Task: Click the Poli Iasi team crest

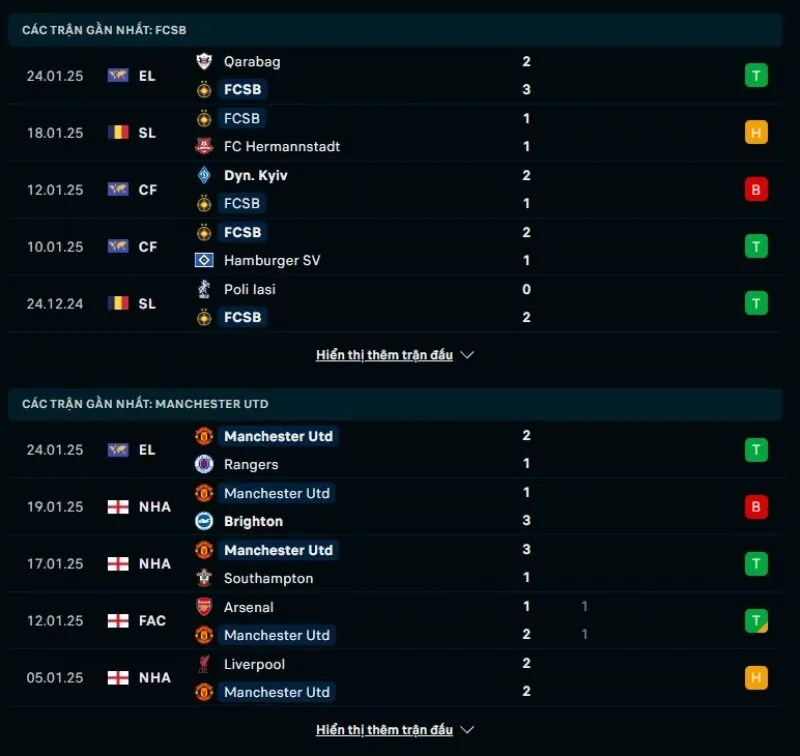Action: pyautogui.click(x=204, y=289)
